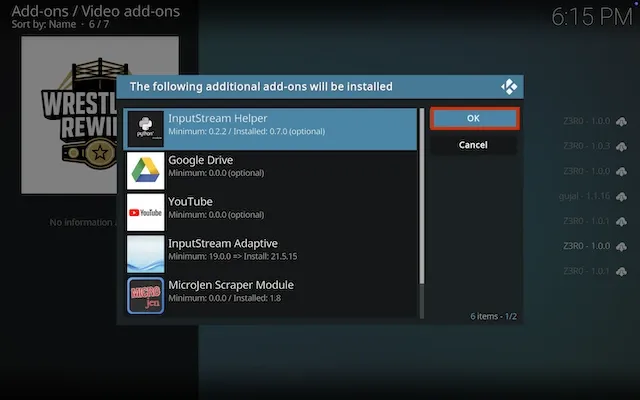Click cloud icon next to Z3R0 - 1.0.3

pos(622,146)
